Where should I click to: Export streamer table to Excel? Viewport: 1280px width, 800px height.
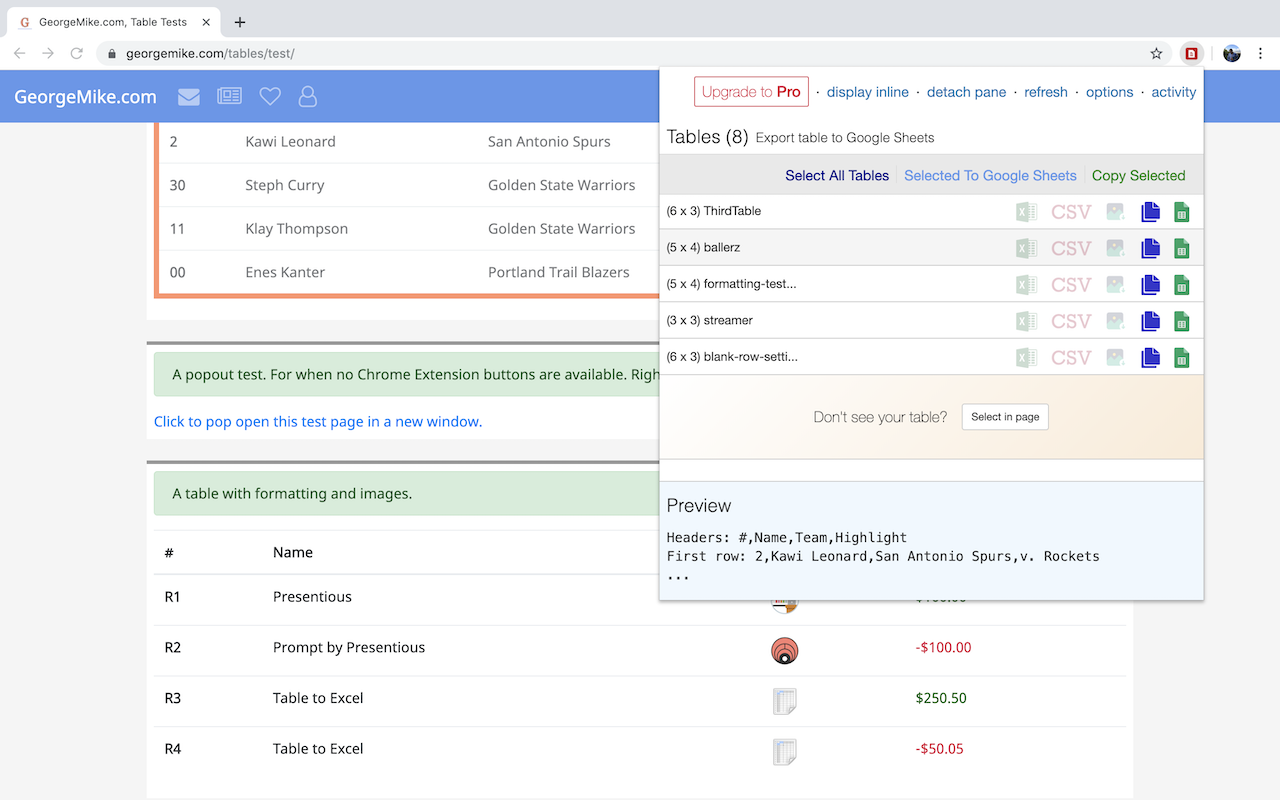tap(1026, 321)
